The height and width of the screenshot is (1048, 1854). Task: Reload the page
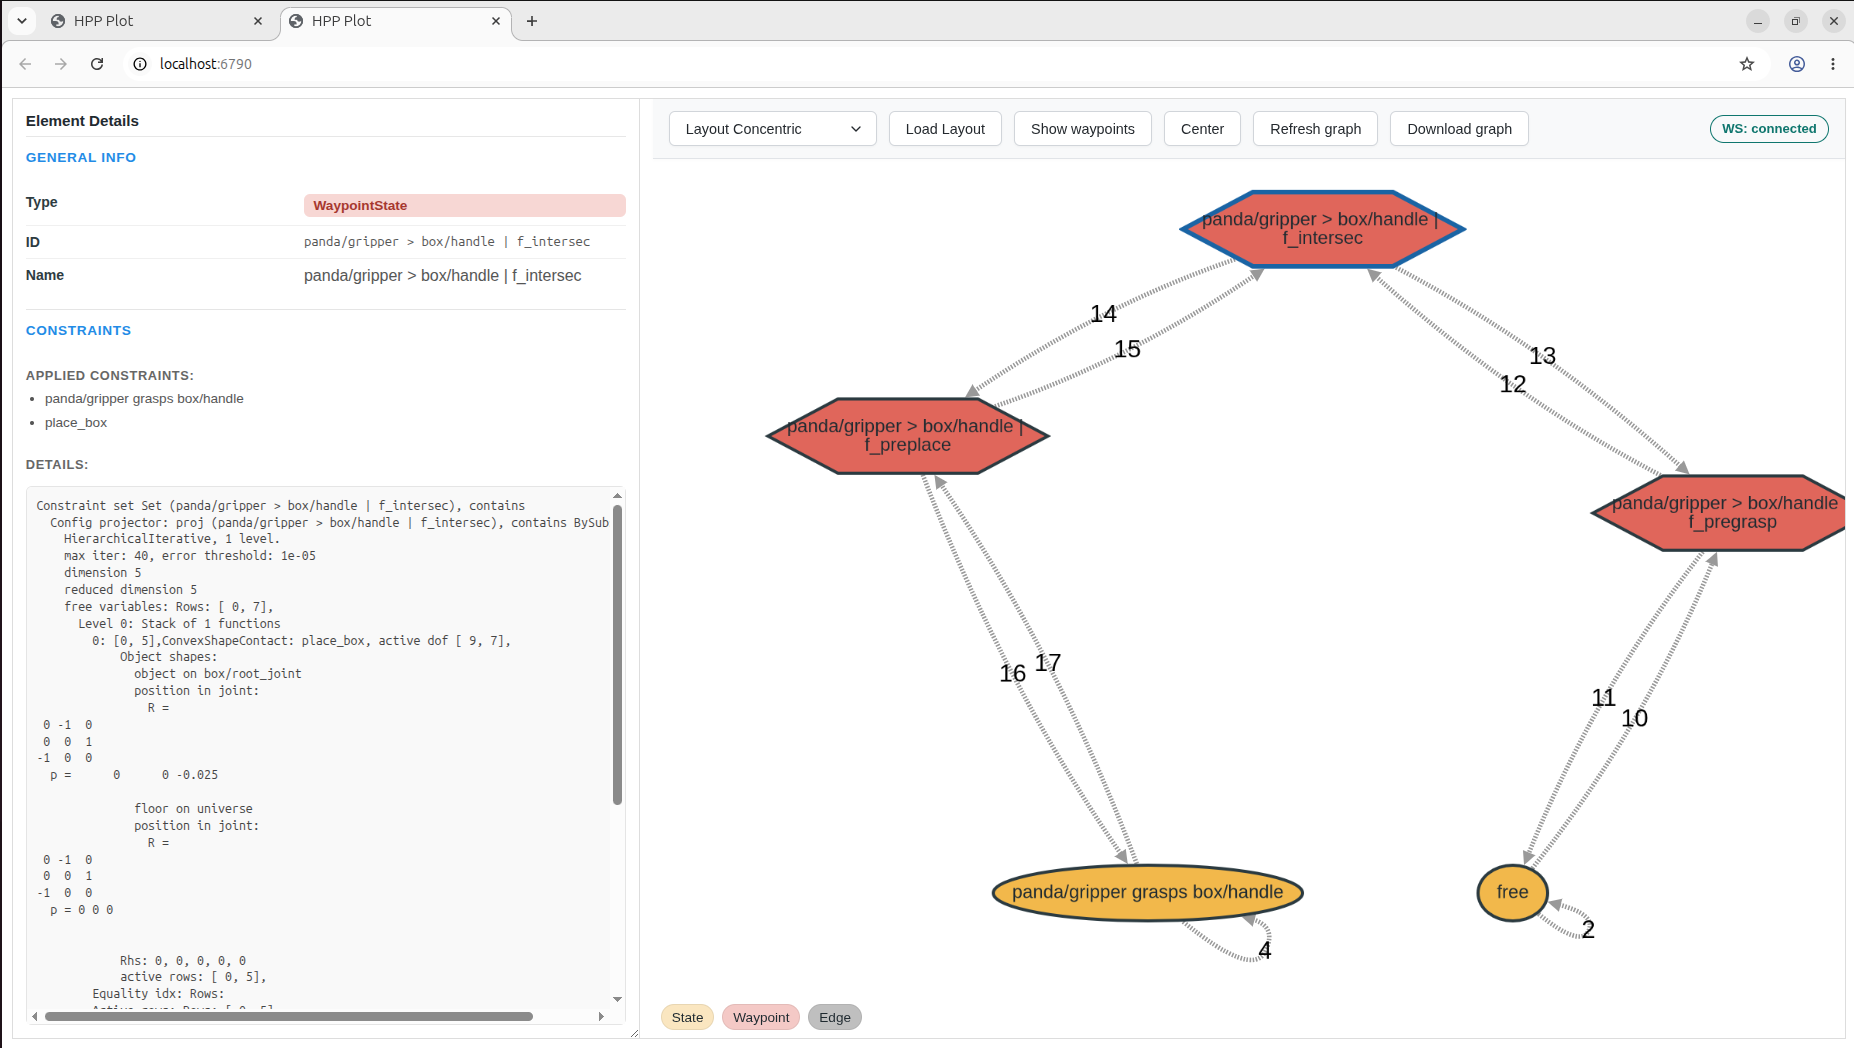(x=97, y=64)
